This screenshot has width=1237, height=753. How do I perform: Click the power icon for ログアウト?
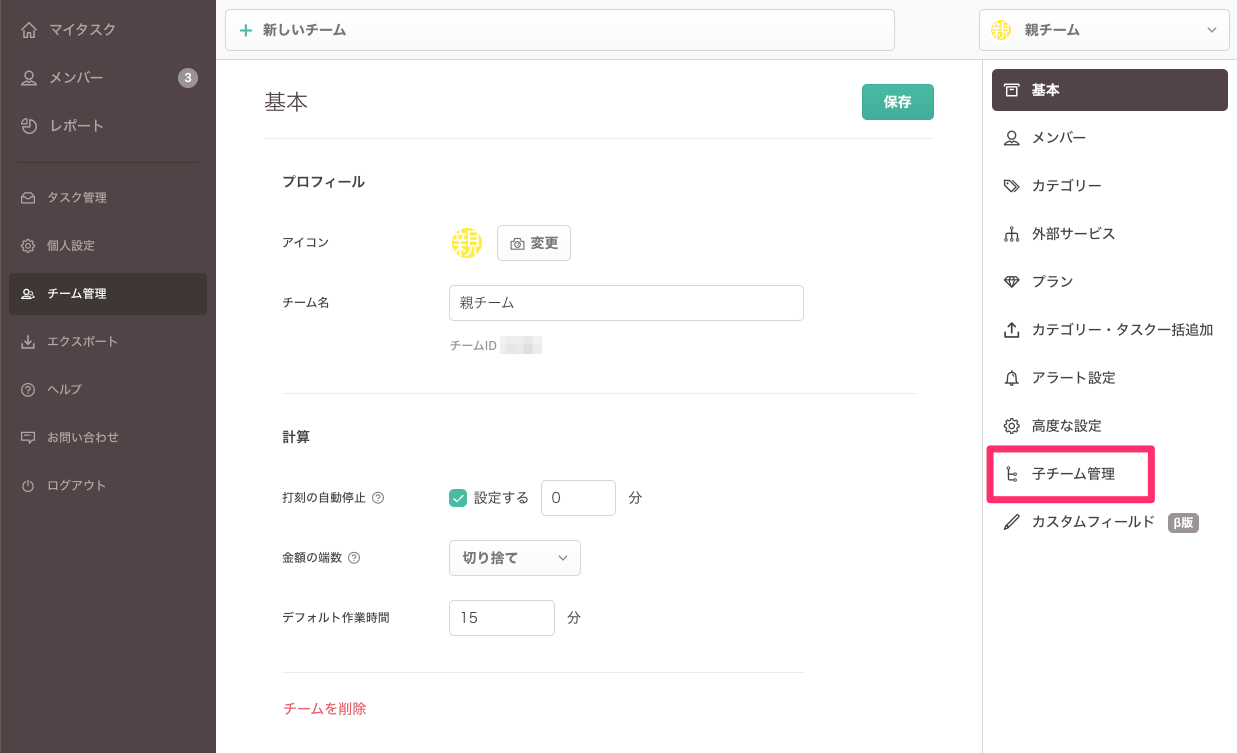(x=28, y=486)
